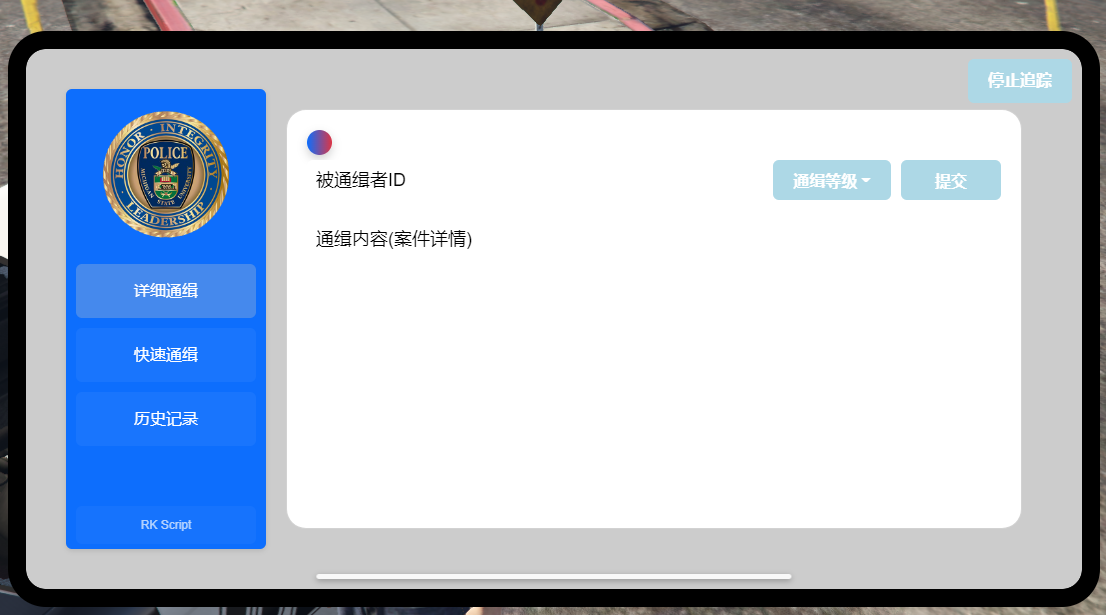Focus the 被通缉者ID input field
The width and height of the screenshot is (1106, 615).
pyautogui.click(x=536, y=181)
